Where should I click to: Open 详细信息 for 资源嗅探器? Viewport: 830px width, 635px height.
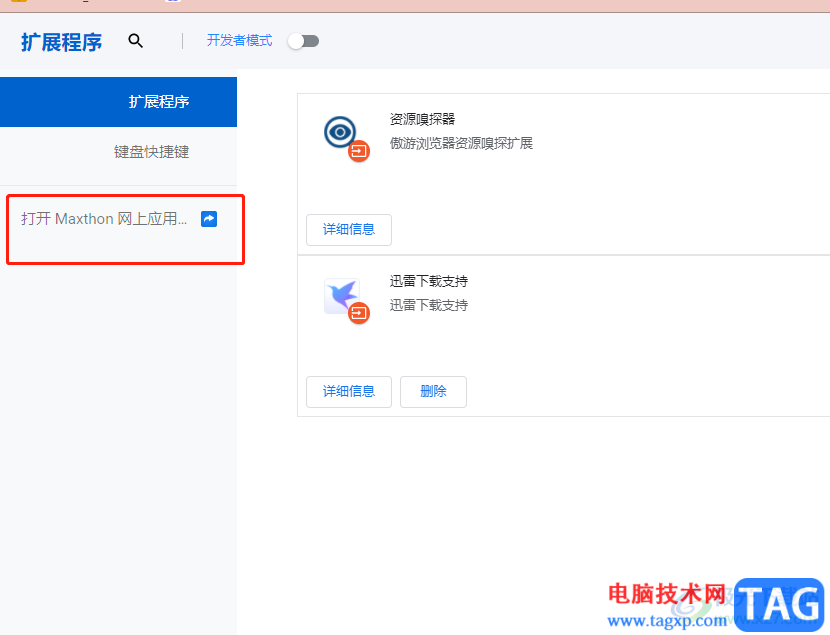click(349, 230)
